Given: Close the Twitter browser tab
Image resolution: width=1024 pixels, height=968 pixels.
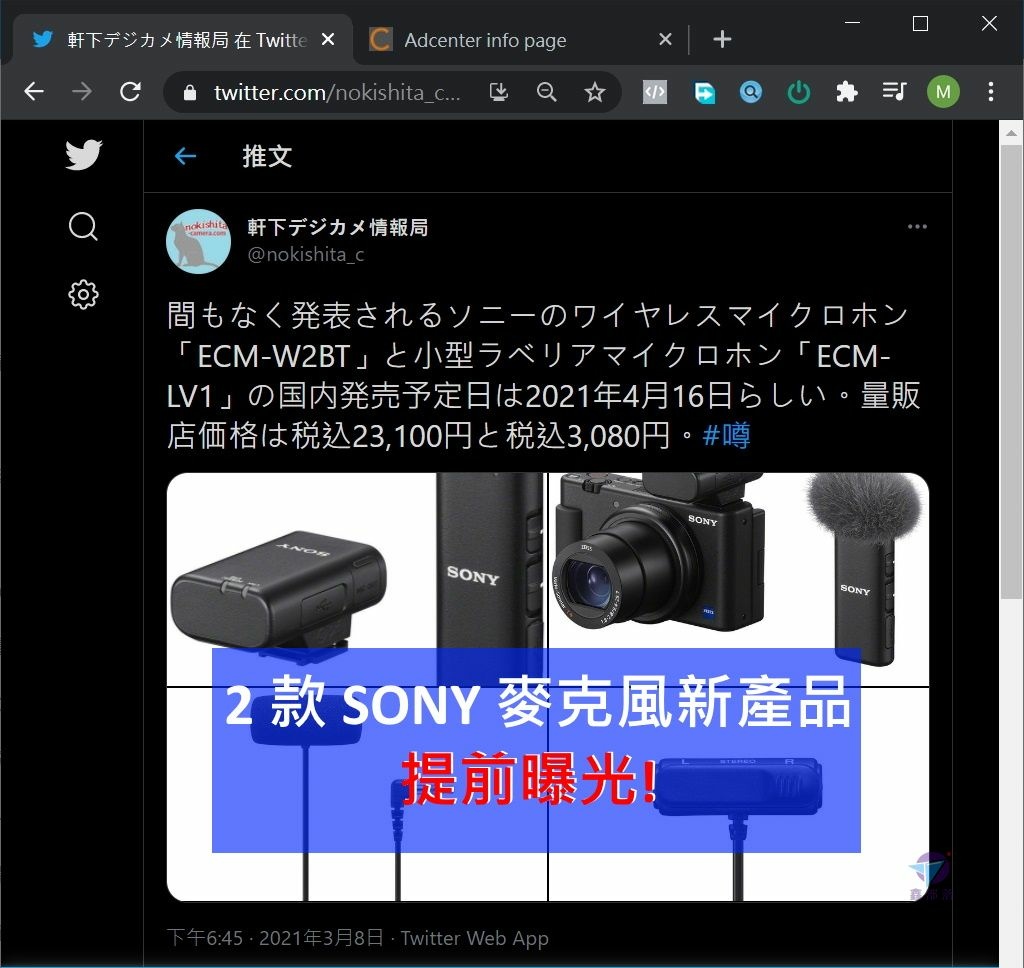Looking at the screenshot, I should 328,40.
